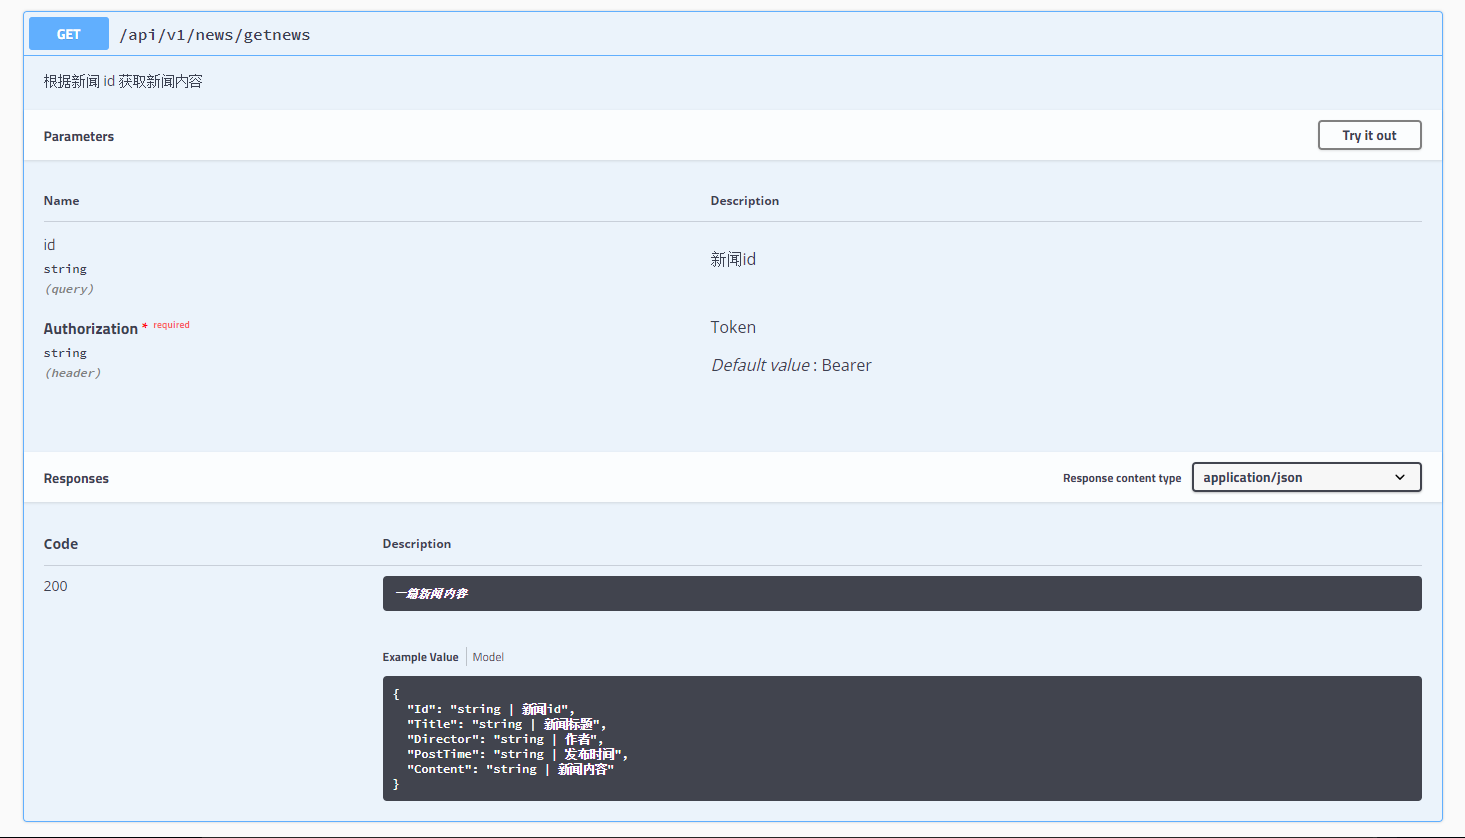The height and width of the screenshot is (838, 1465).
Task: Click the Code column header
Action: [61, 544]
